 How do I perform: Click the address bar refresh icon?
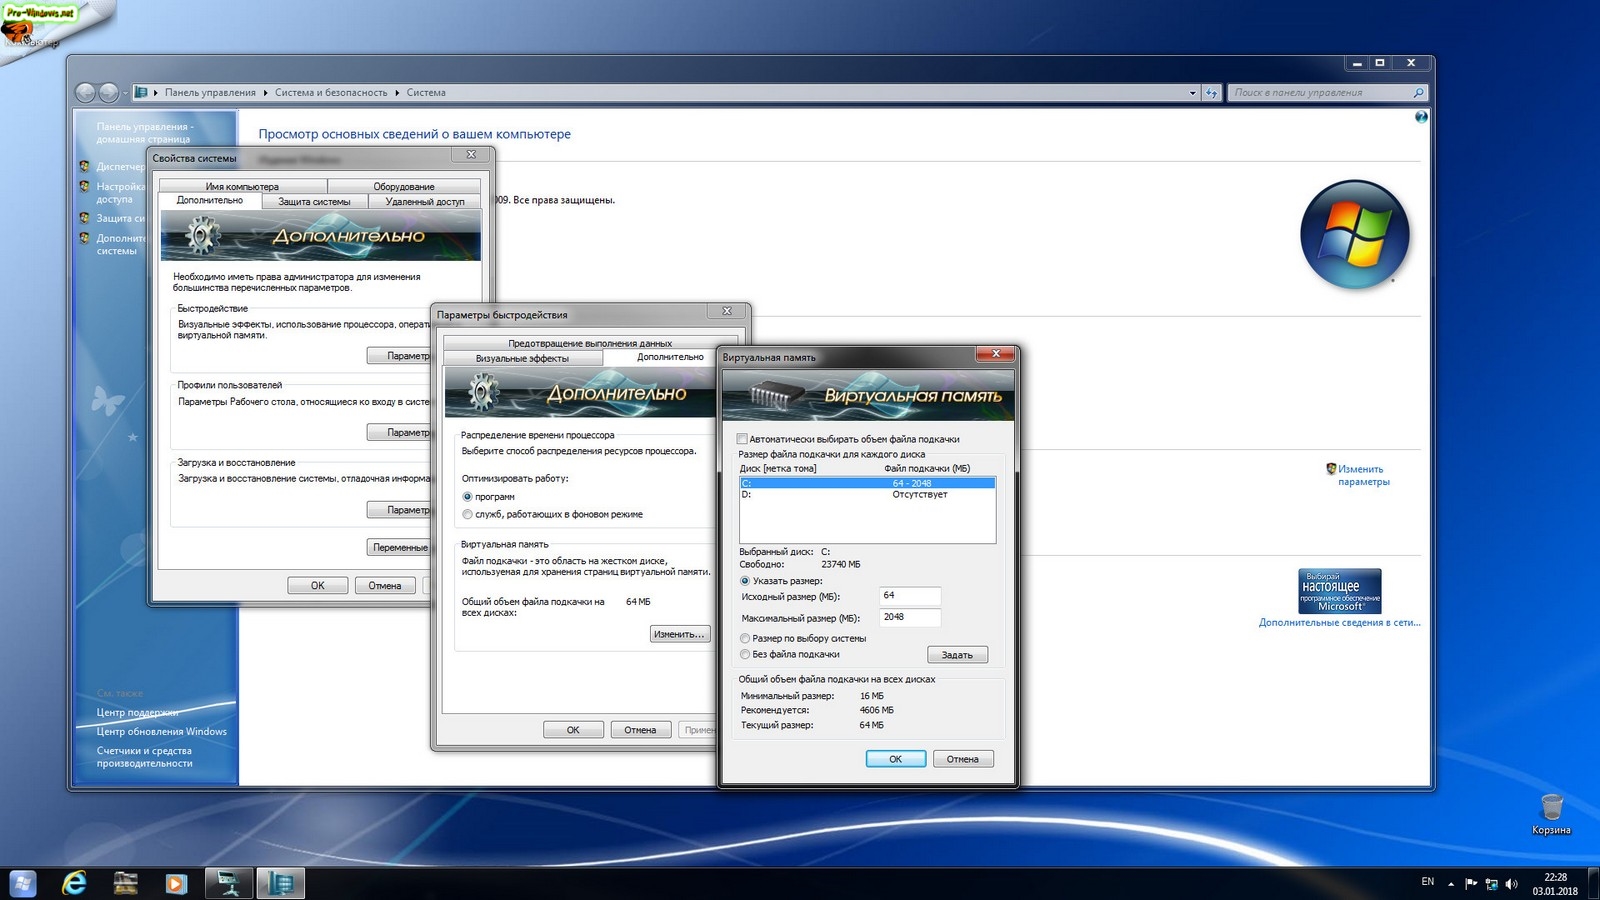click(x=1212, y=93)
